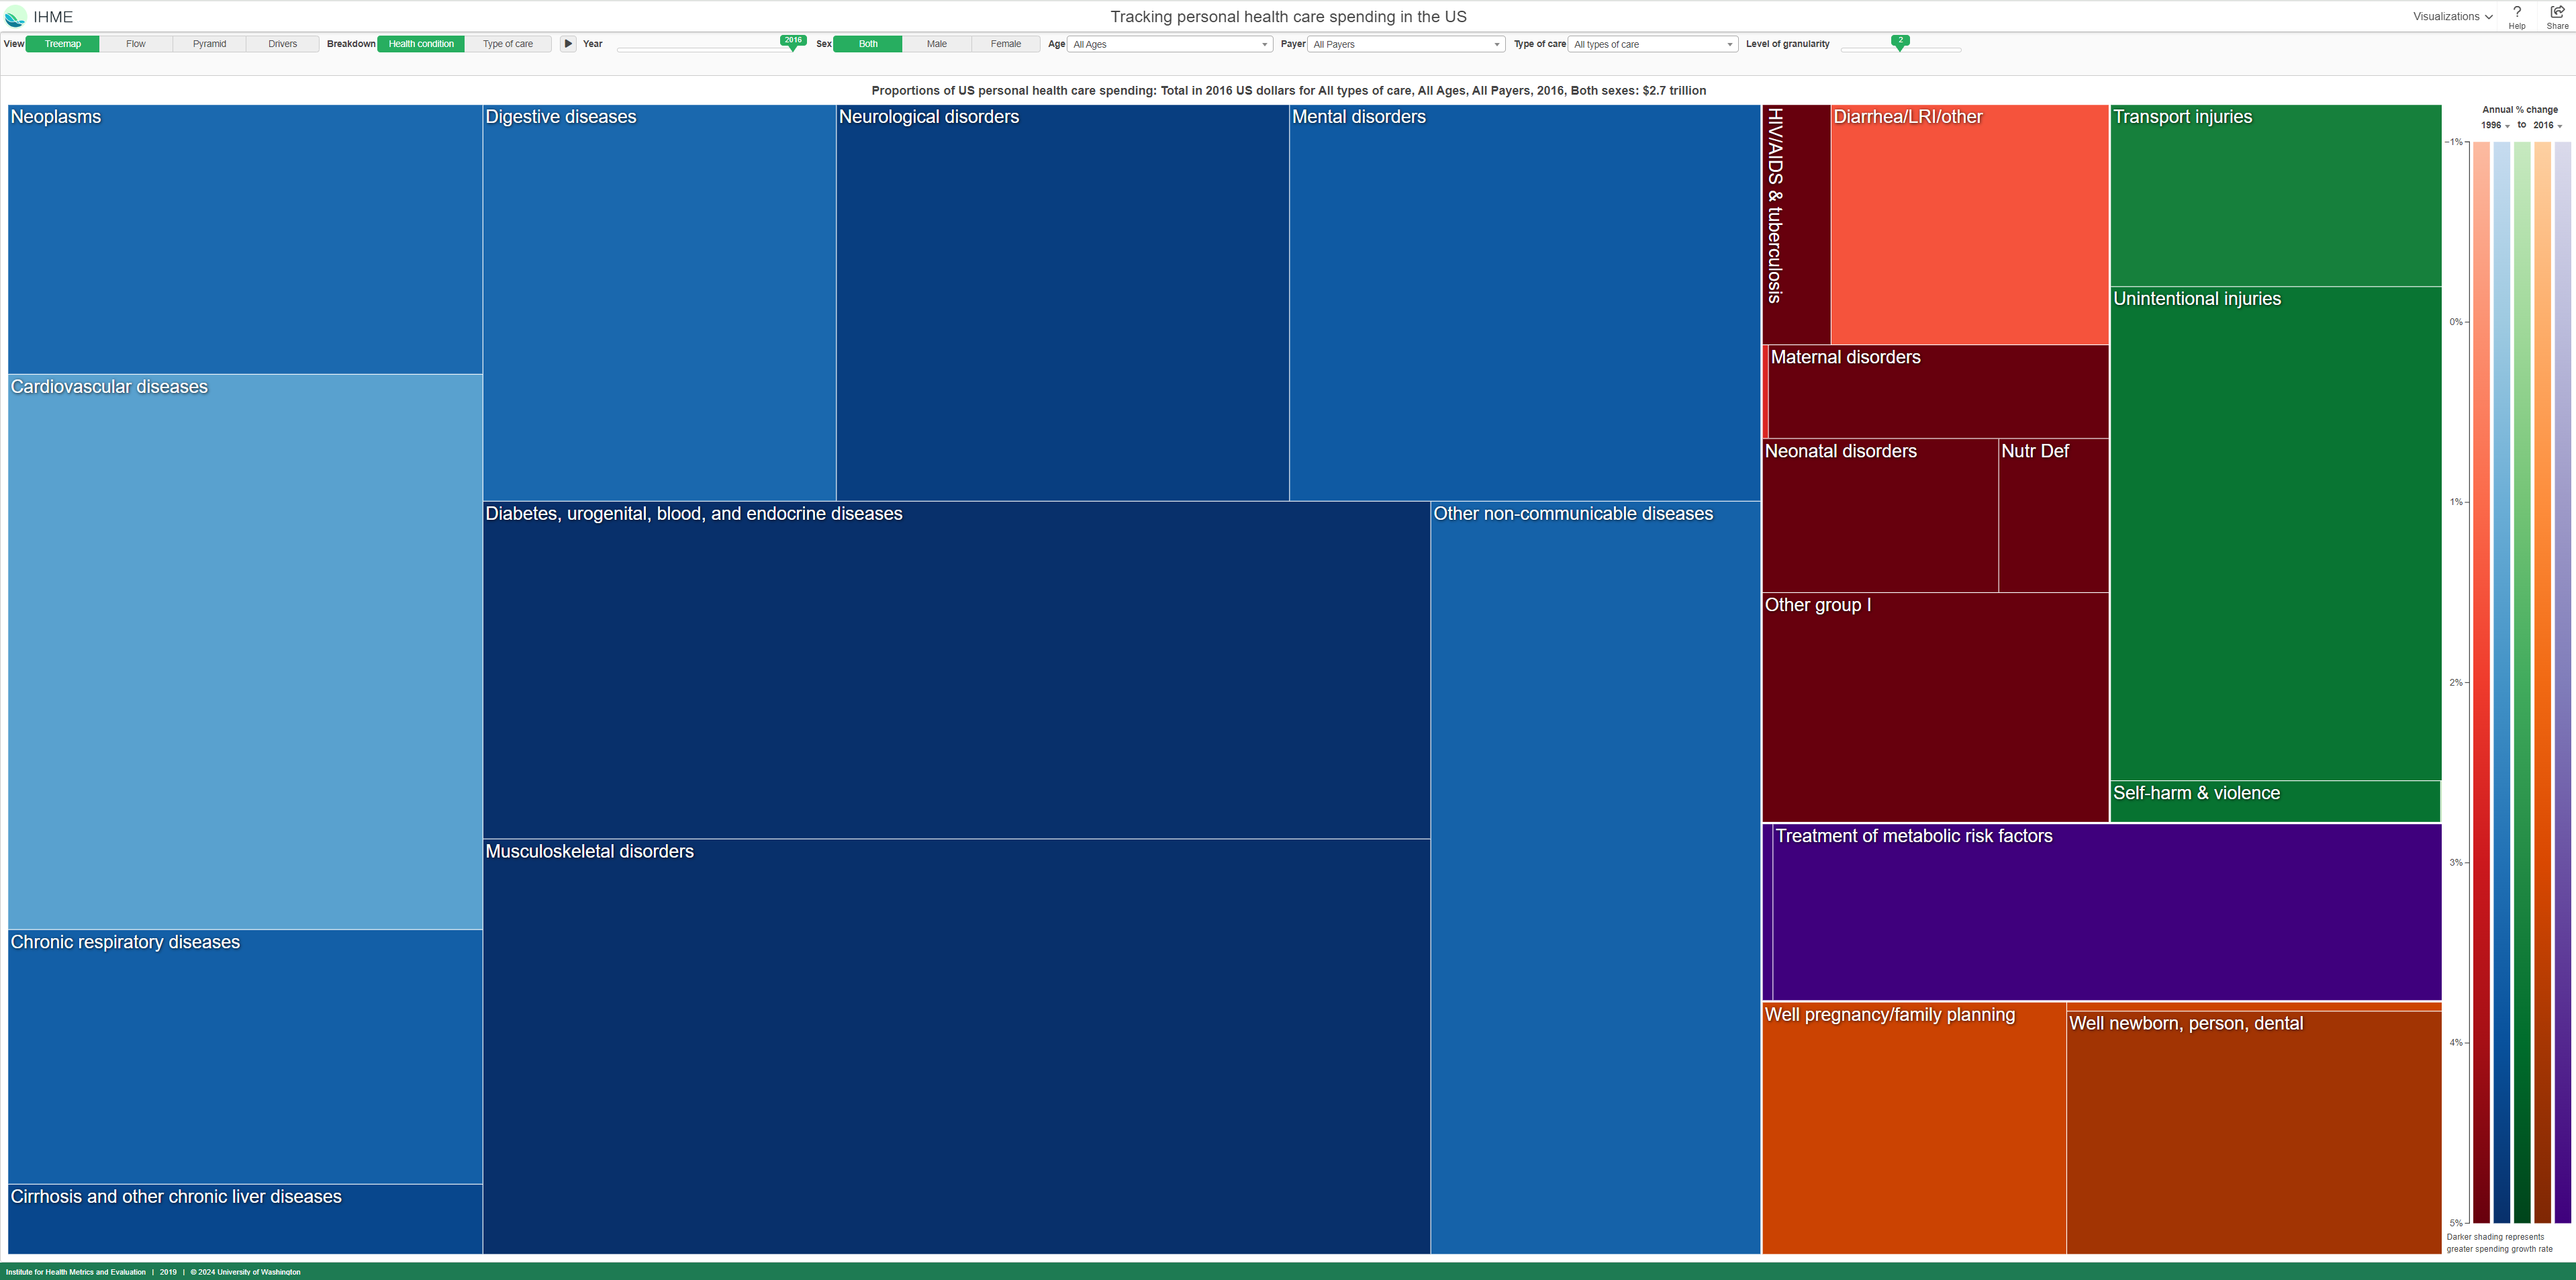Click Institute for Health Metrics and Evaluation footer link

click(76, 1272)
